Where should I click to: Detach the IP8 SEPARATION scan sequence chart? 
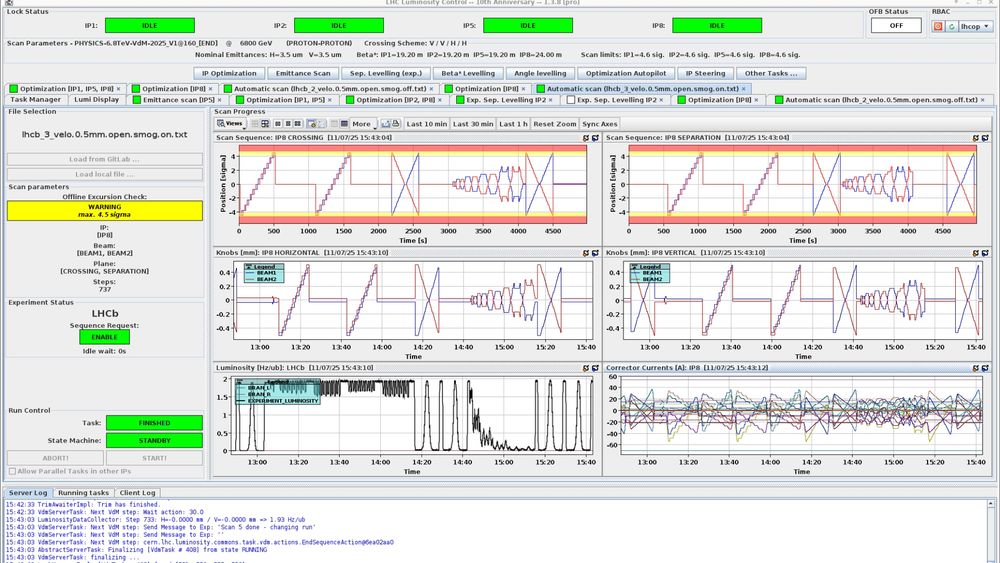[x=985, y=138]
